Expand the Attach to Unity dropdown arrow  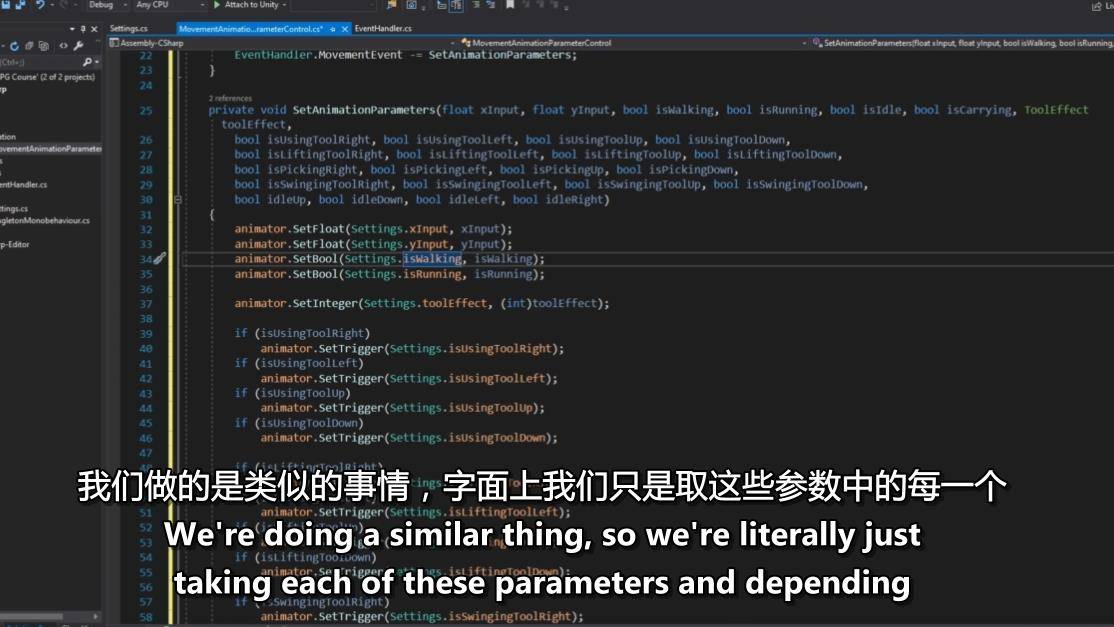pos(285,5)
